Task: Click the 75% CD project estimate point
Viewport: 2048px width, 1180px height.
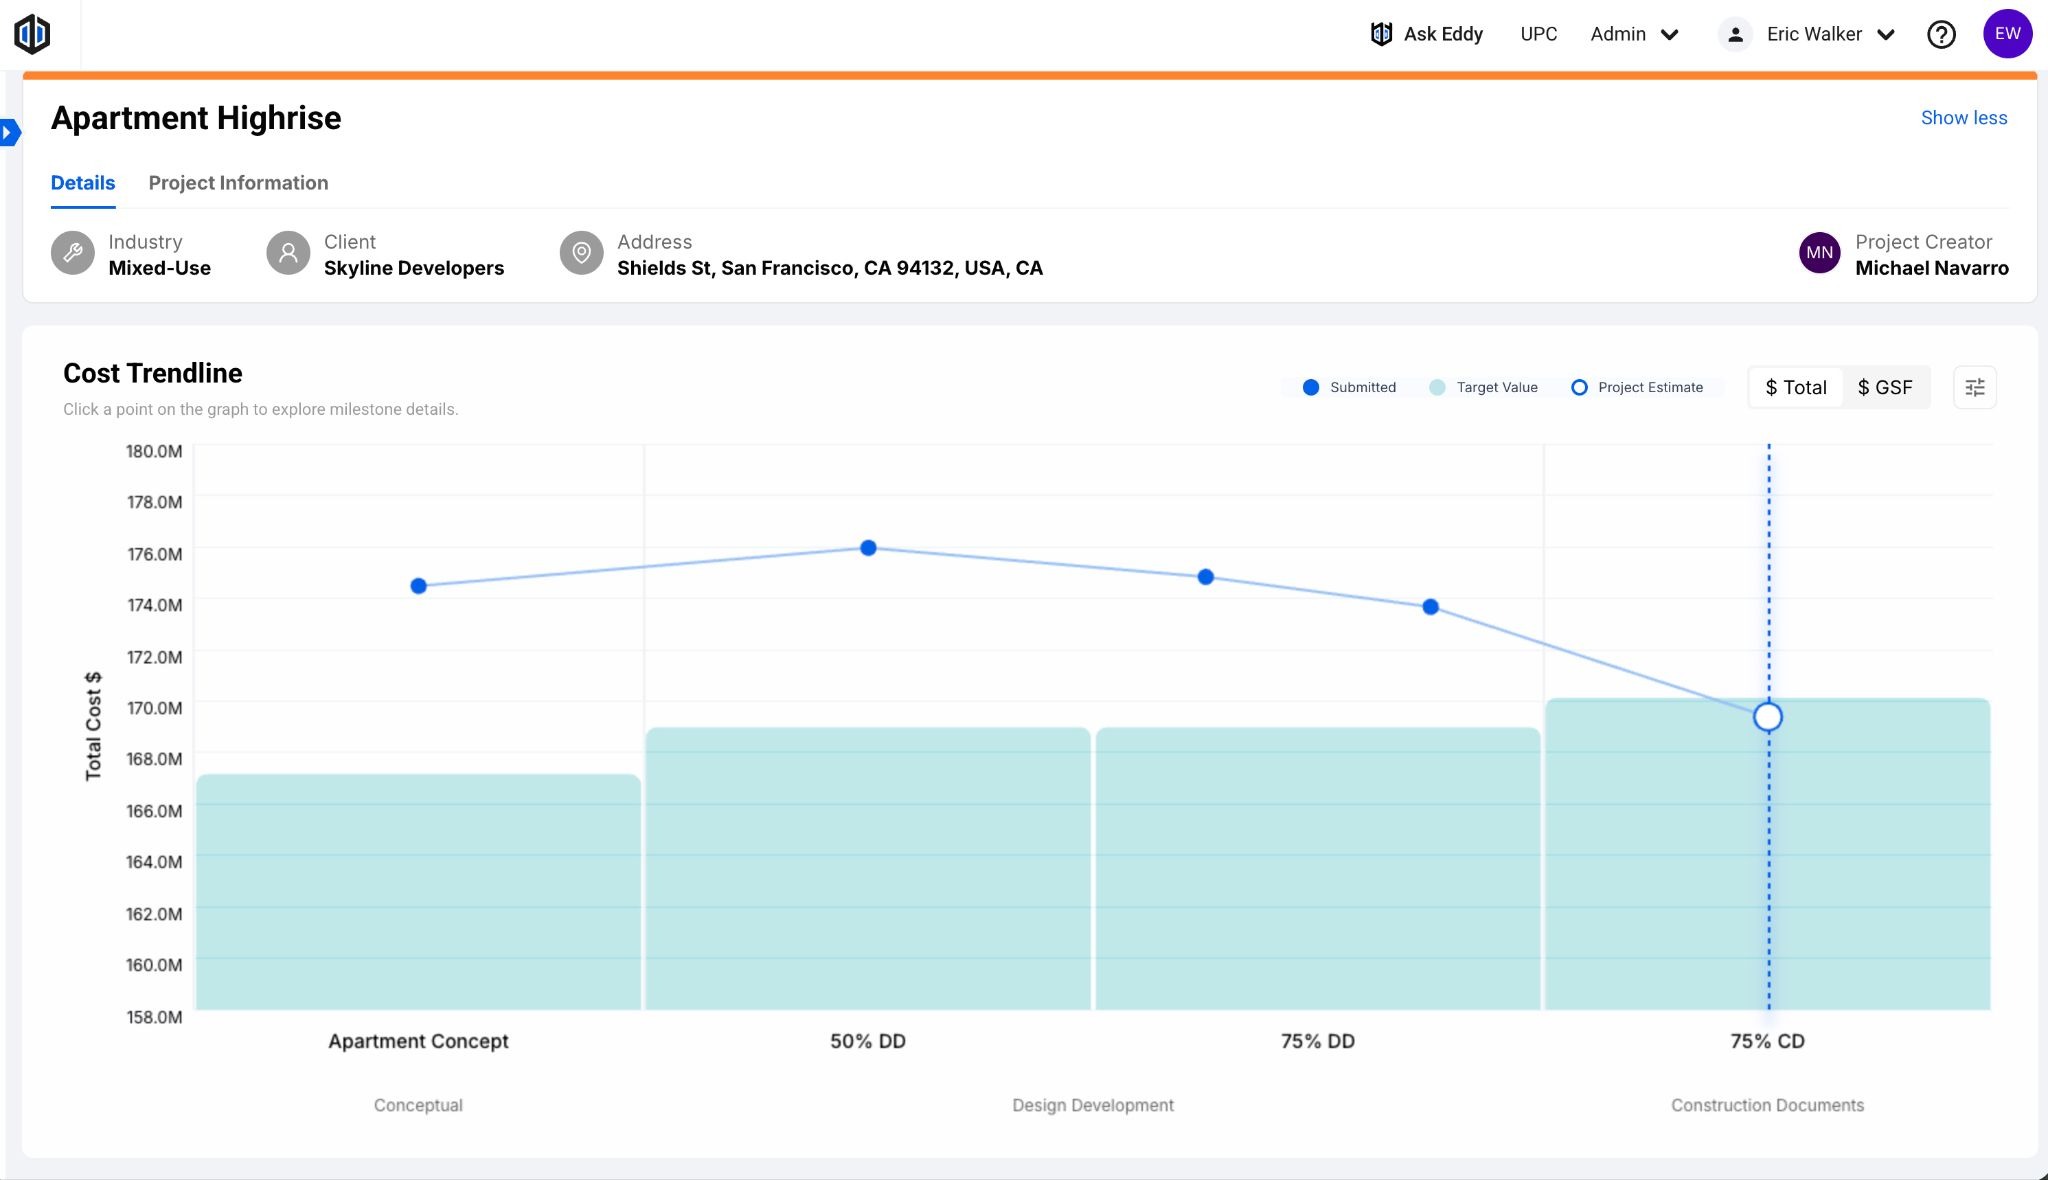Action: 1767,717
